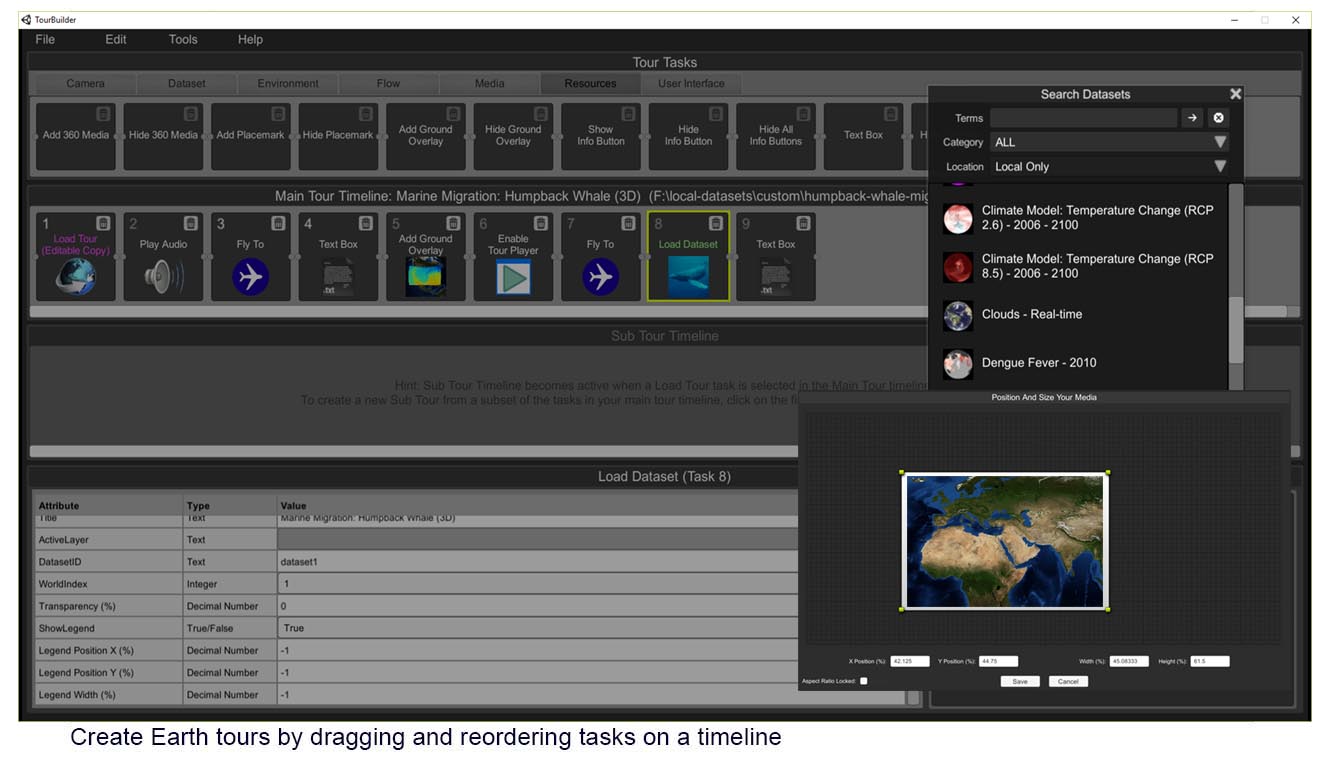Click the Height (%) input field

1210,661
